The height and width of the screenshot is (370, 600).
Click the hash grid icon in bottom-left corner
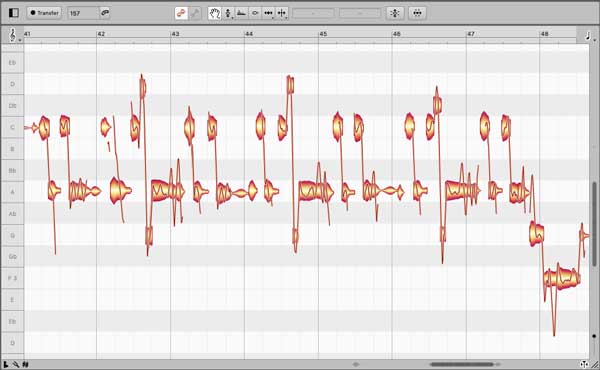pos(26,365)
